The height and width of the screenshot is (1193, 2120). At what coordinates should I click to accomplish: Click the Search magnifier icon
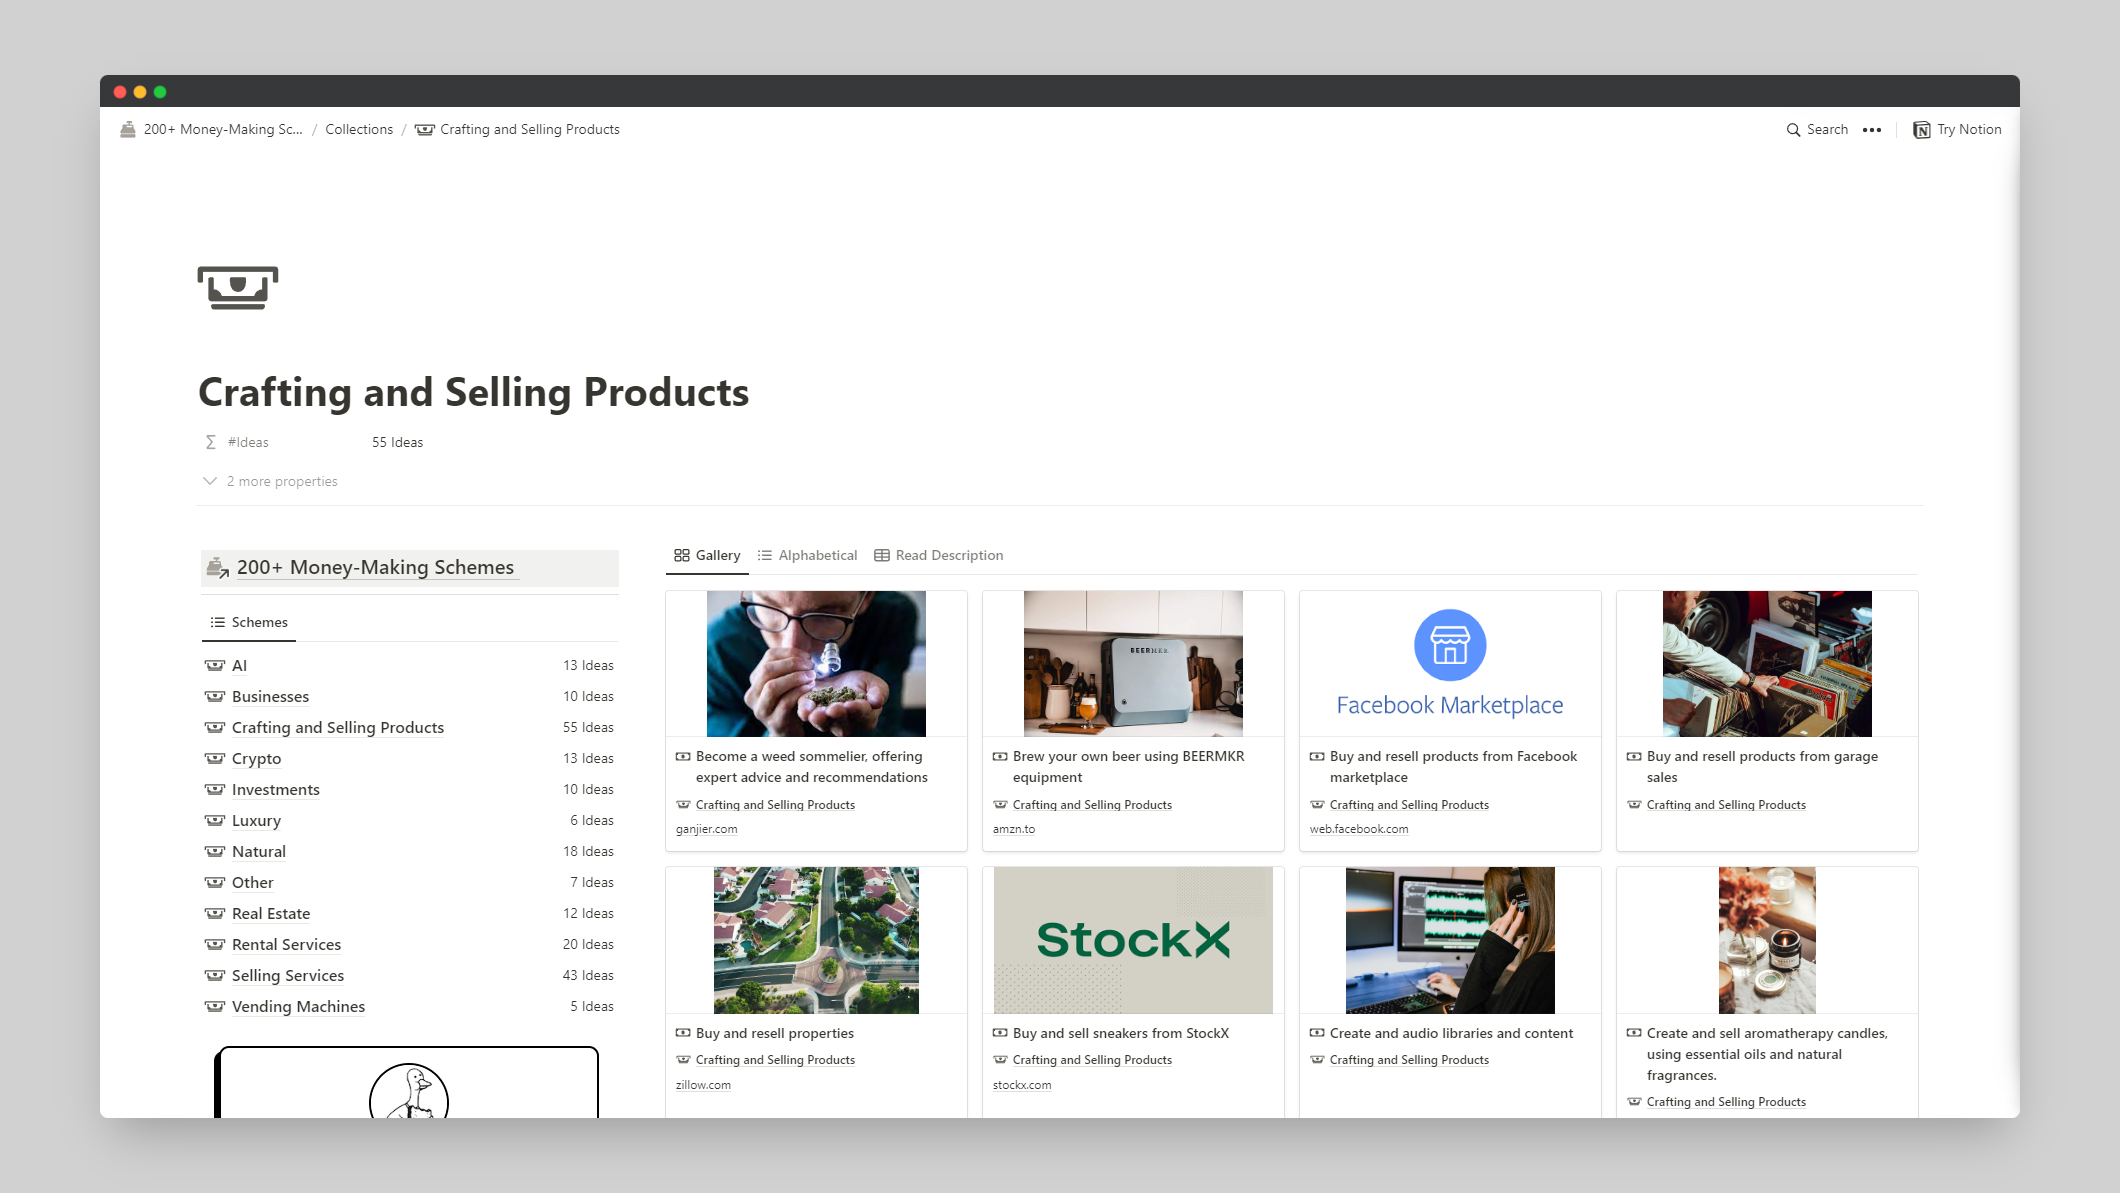[x=1793, y=130]
